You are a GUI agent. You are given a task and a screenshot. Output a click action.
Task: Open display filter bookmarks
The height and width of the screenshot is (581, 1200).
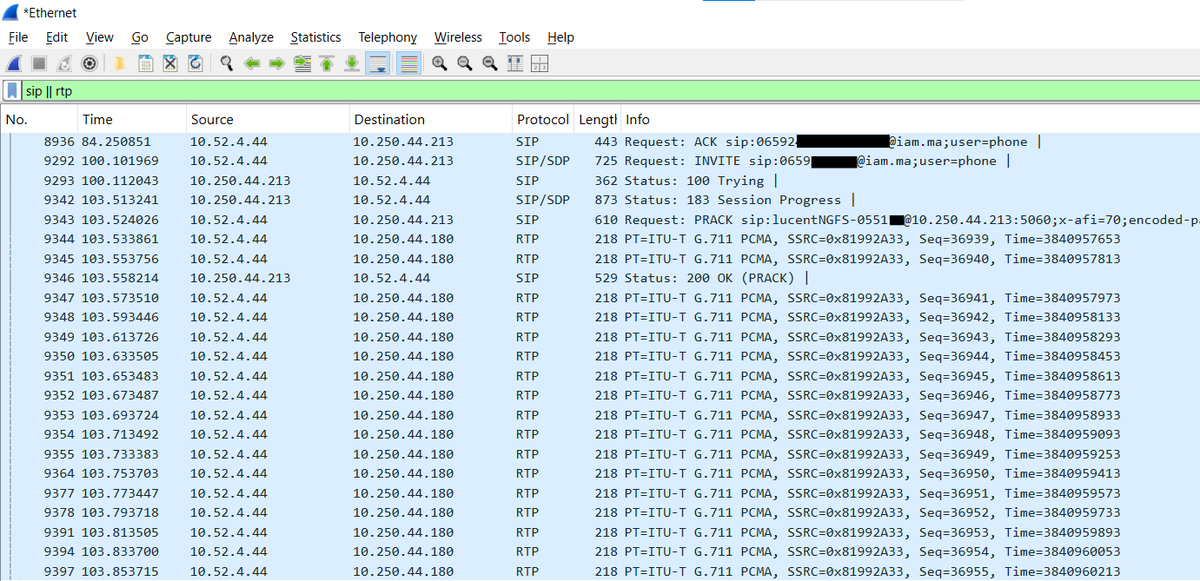(13, 91)
